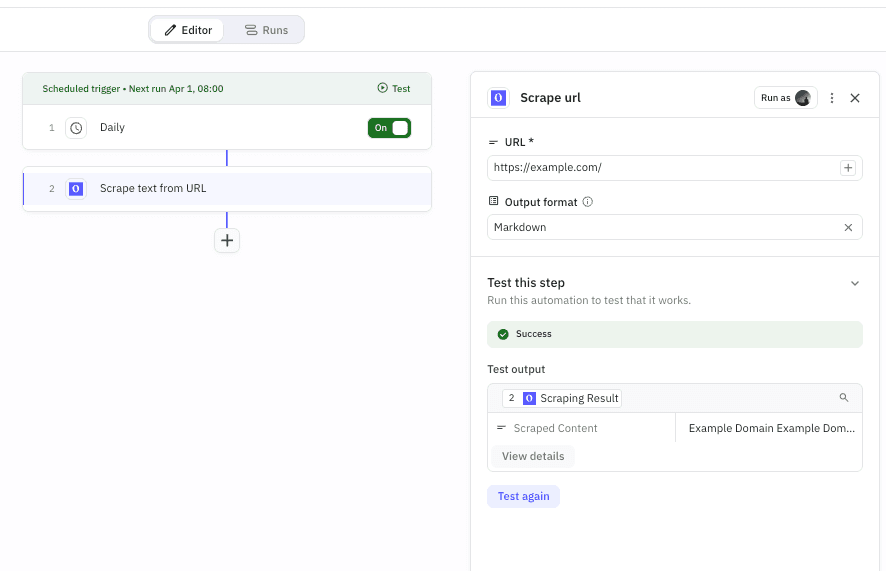Image resolution: width=886 pixels, height=571 pixels.
Task: Toggle the Daily trigger On switch
Action: coord(389,128)
